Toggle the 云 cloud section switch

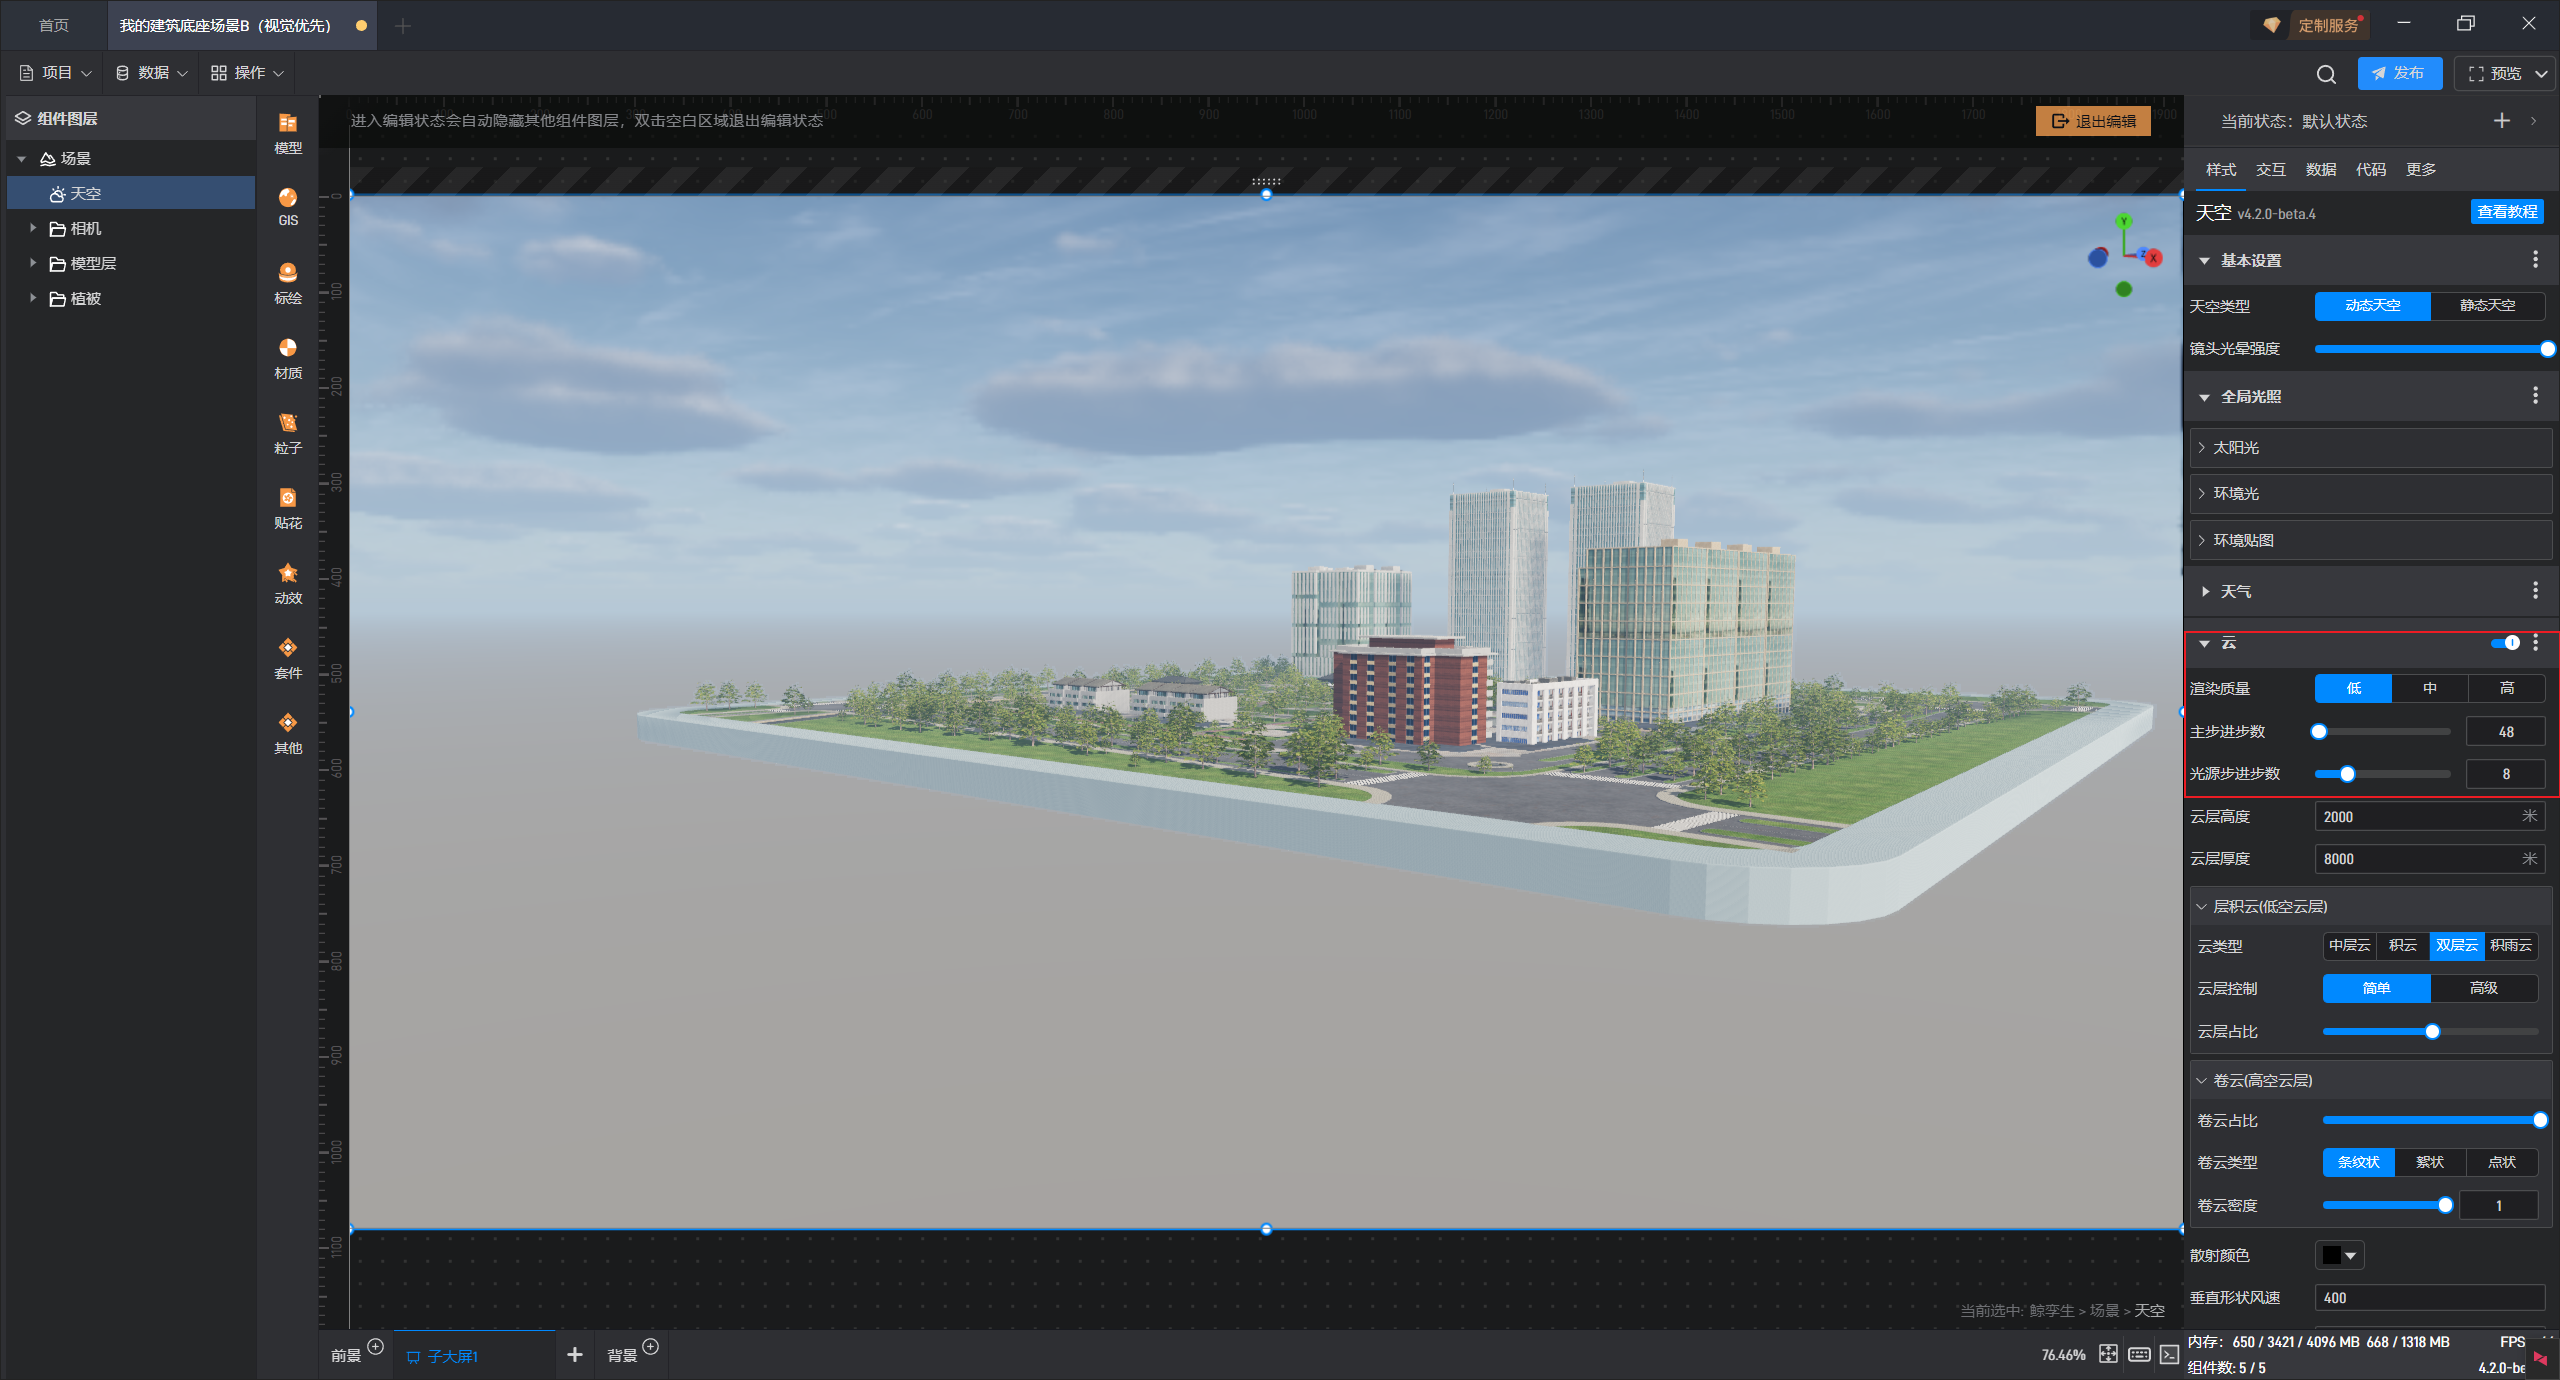click(x=2505, y=643)
